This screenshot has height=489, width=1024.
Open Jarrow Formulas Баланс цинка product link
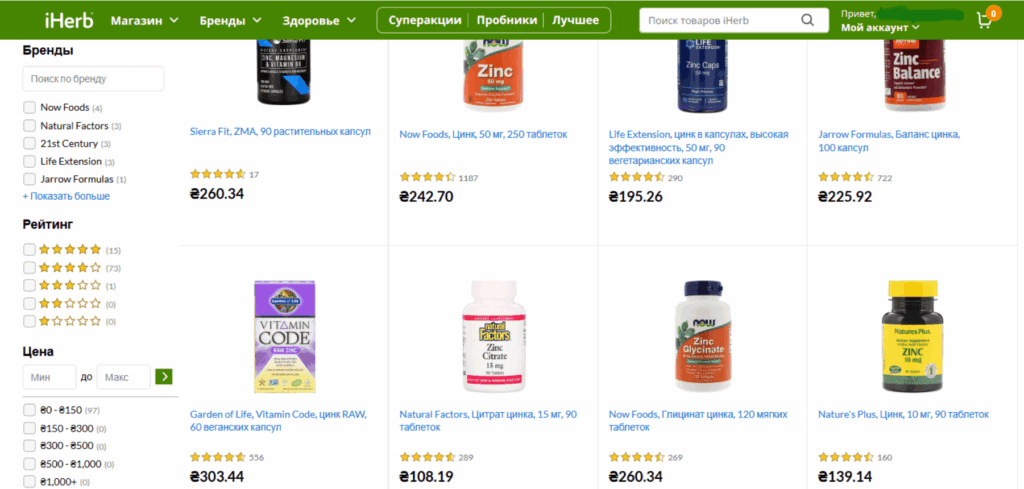(x=889, y=141)
